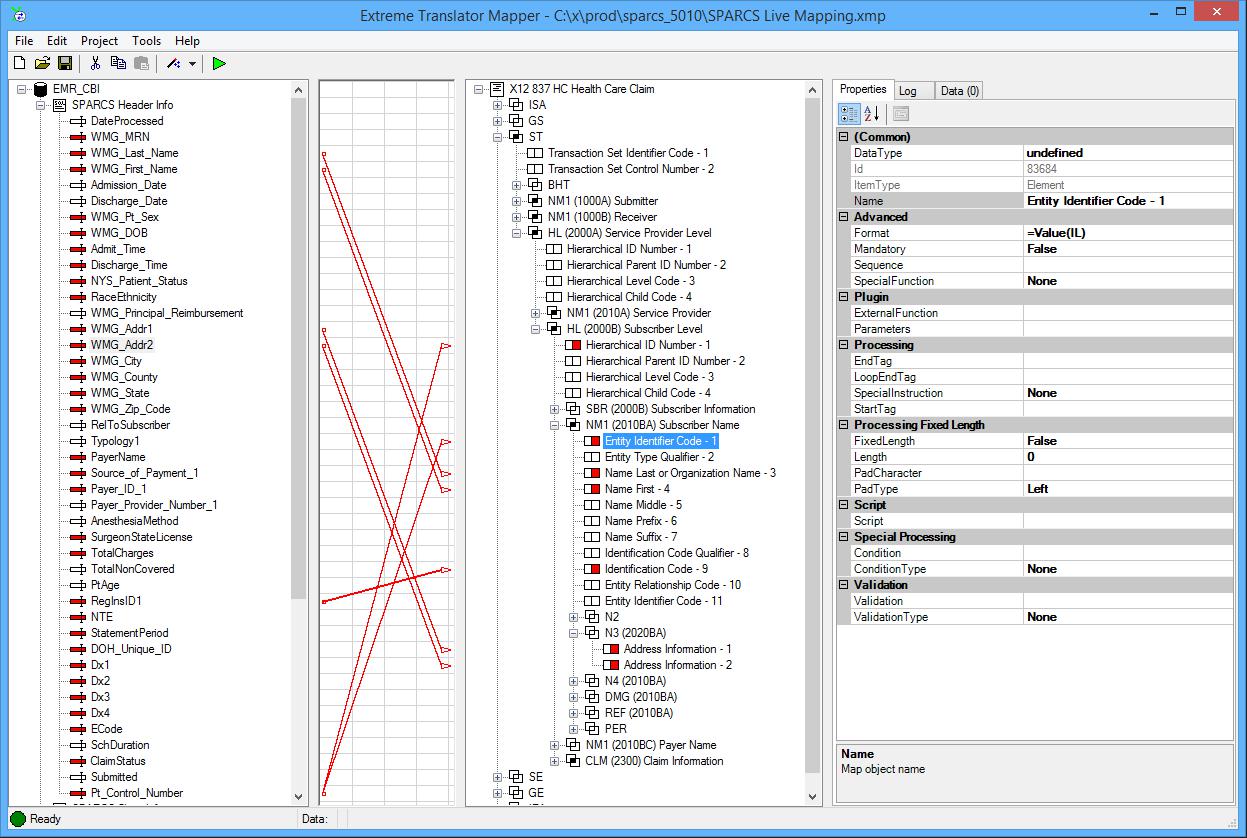
Task: Open the dropdown arrow beside the wand icon
Action: tap(191, 64)
